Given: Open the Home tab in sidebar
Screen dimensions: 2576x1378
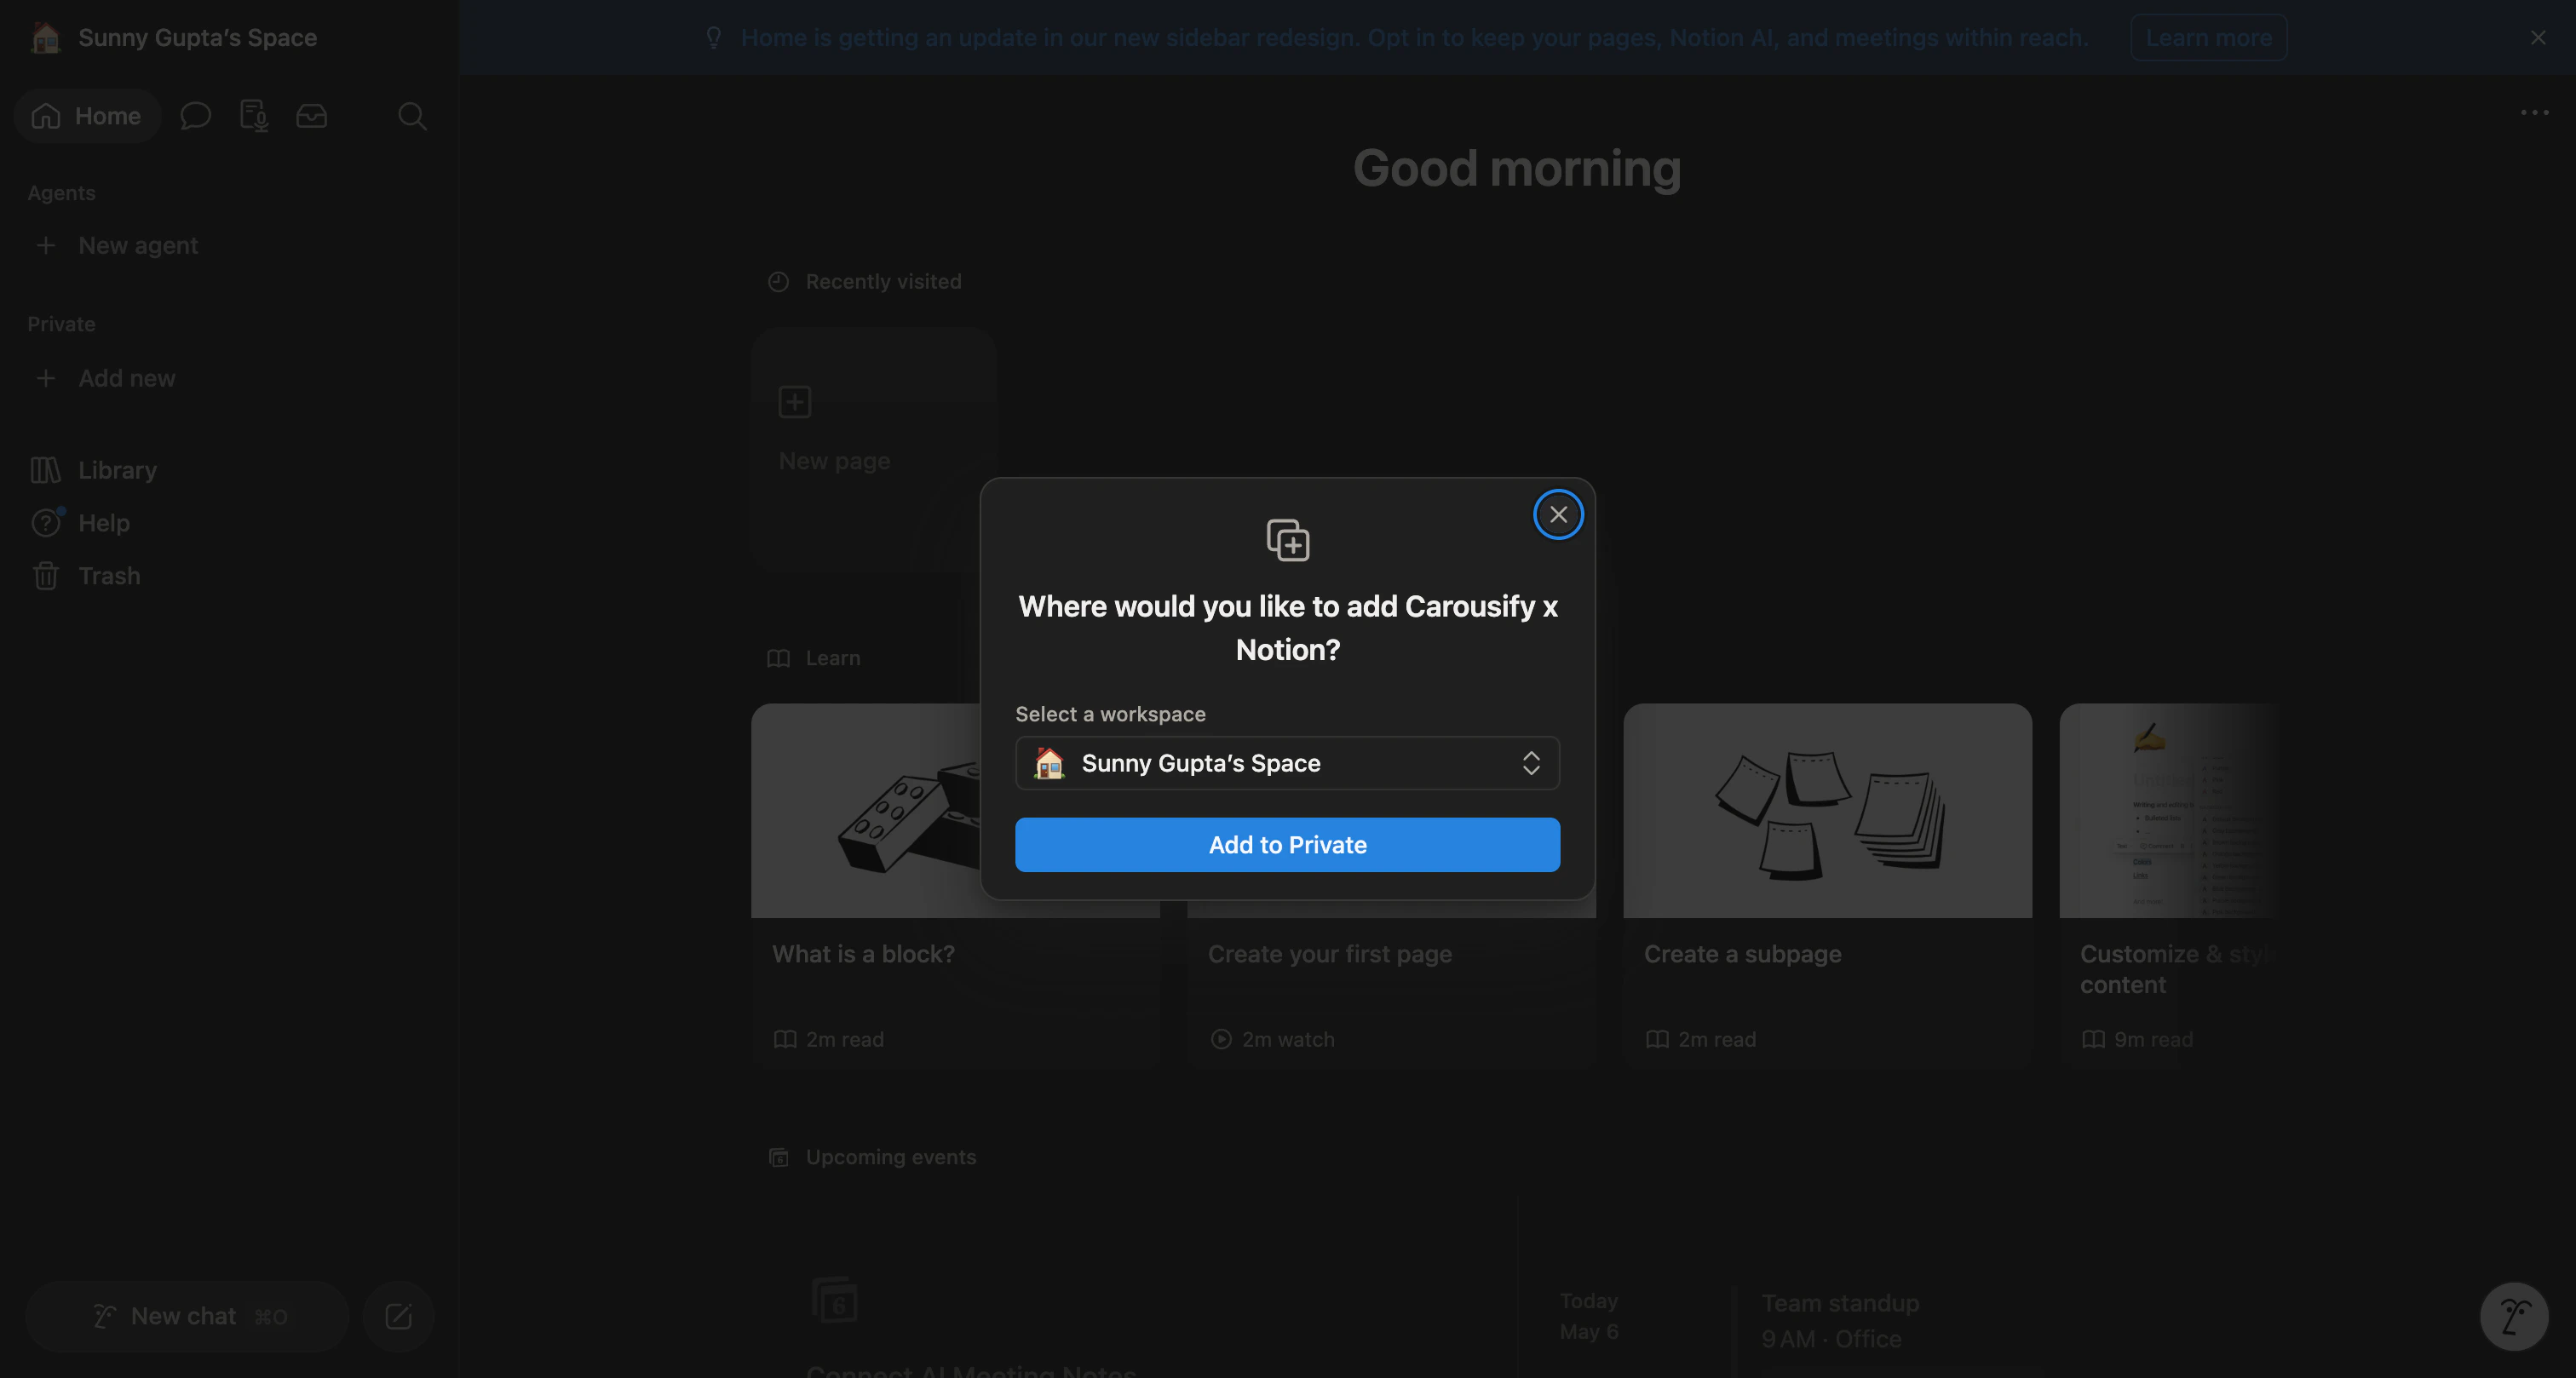Looking at the screenshot, I should coord(87,116).
